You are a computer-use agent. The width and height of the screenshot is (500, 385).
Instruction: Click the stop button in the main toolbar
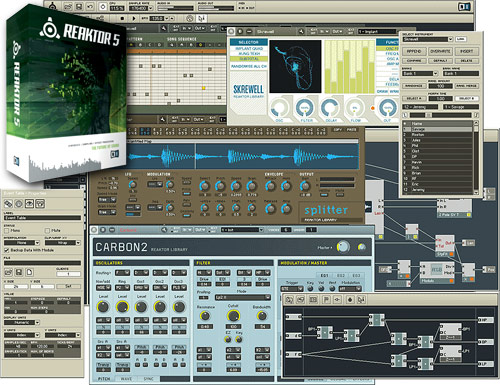[122, 18]
